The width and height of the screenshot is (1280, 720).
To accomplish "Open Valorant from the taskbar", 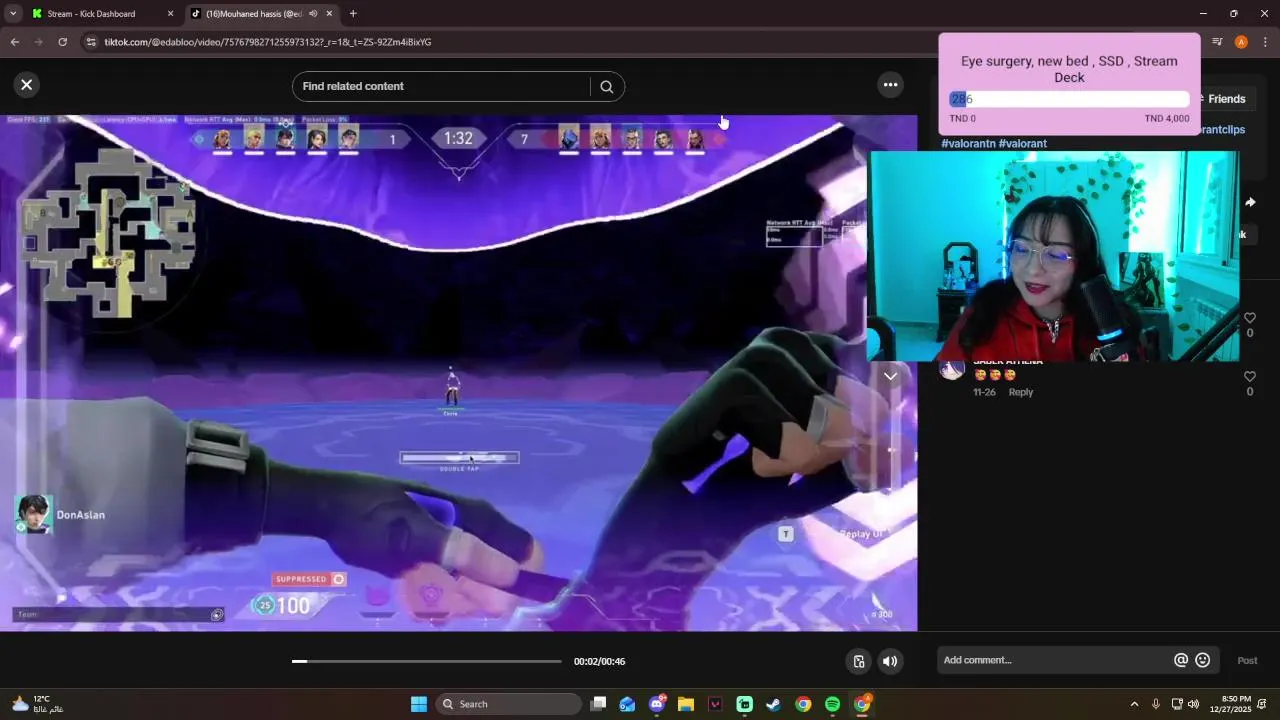I will tap(715, 704).
